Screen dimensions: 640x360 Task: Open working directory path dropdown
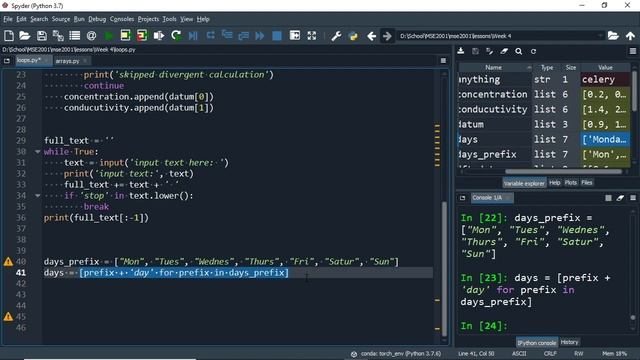600,36
